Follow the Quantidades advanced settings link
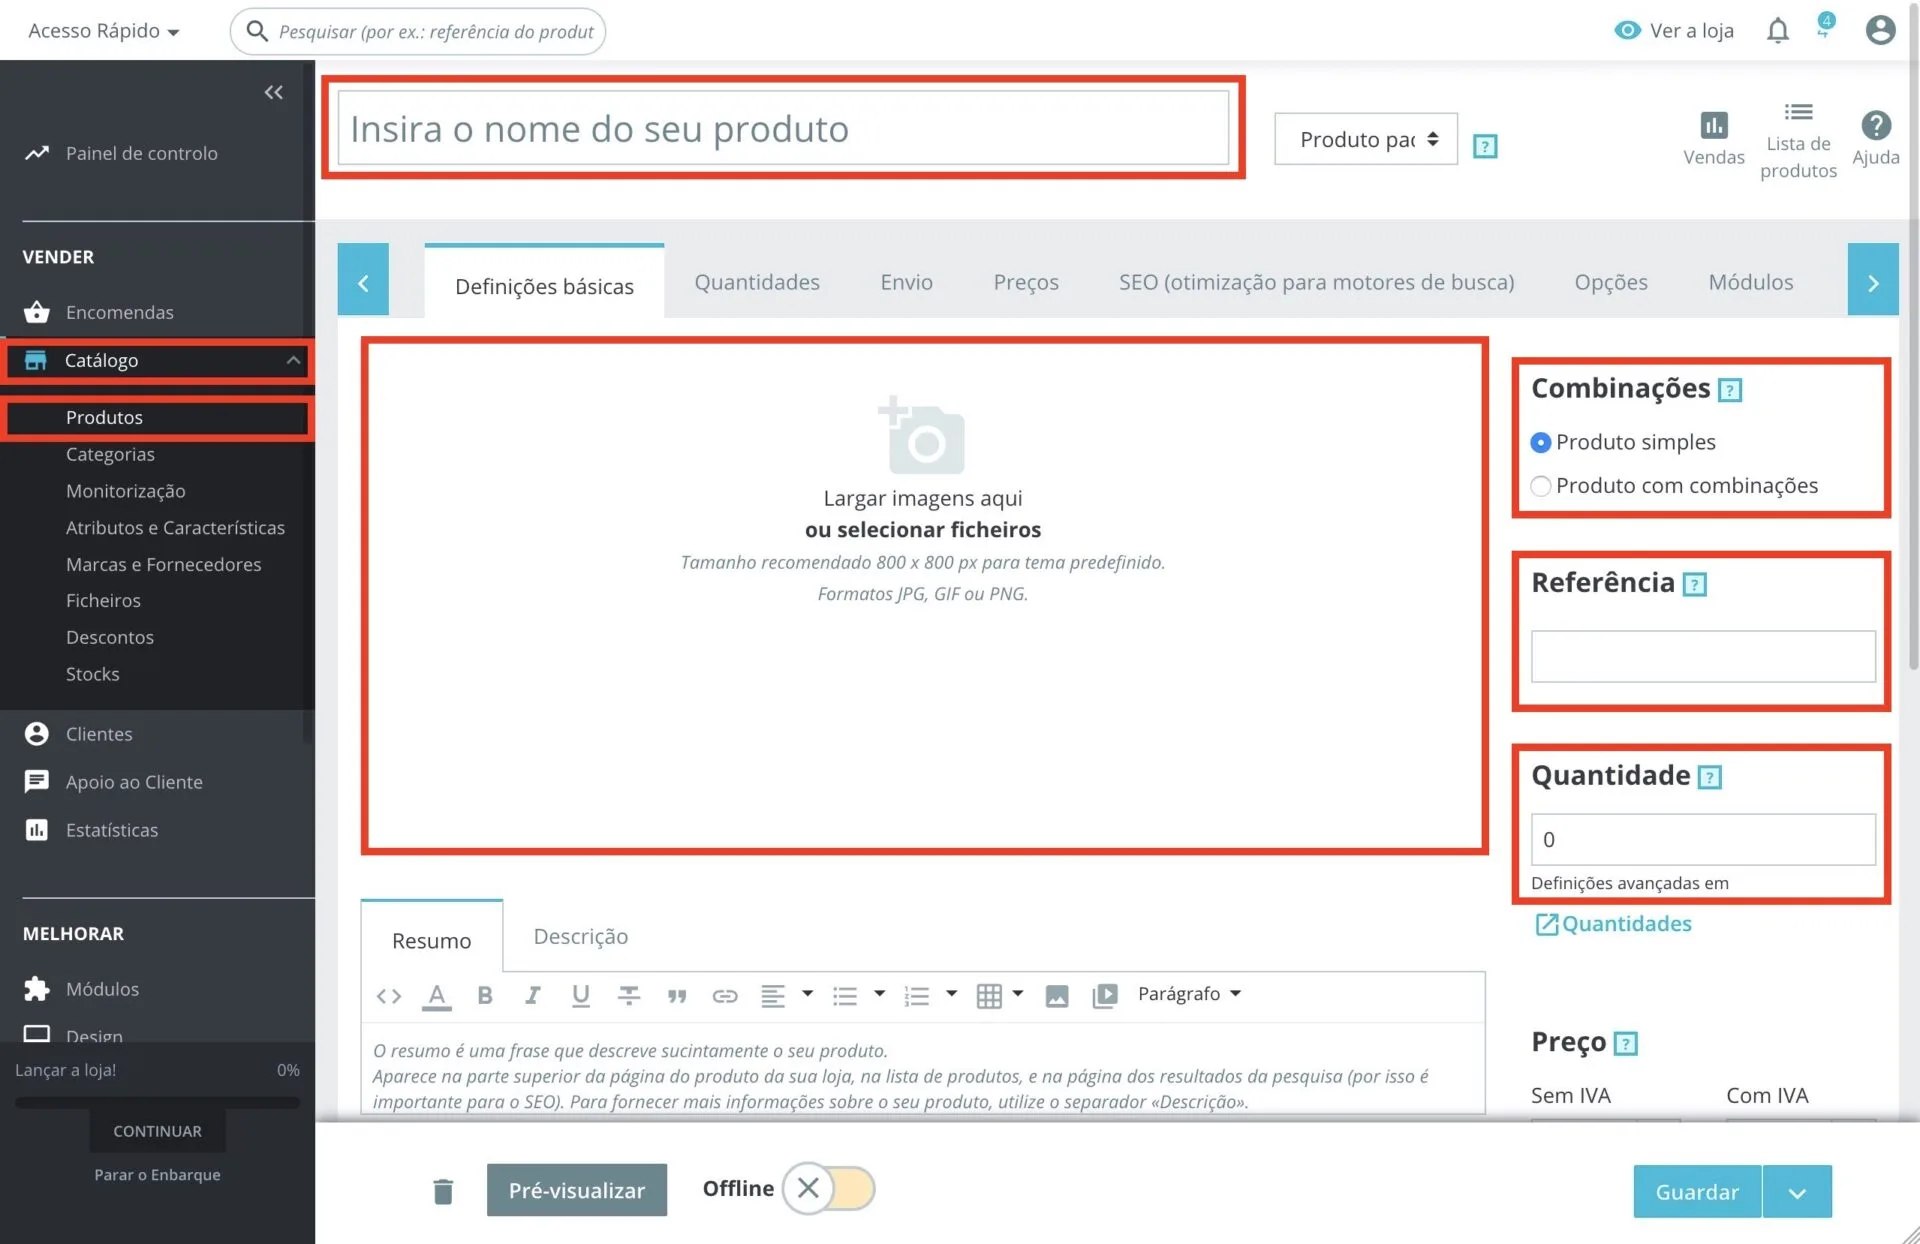 click(x=1625, y=924)
